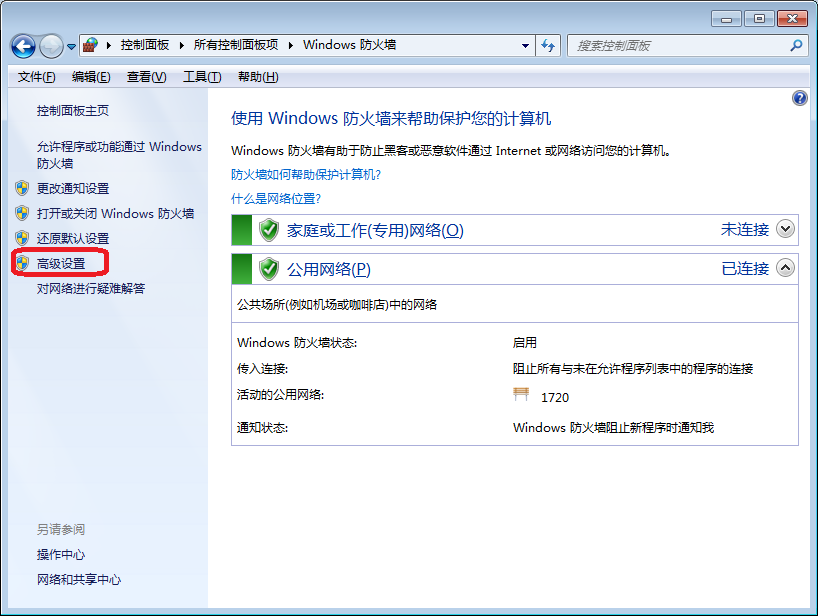The image size is (818, 616).
Task: Expand the arrow after 控制面板 breadcrumb
Action: tap(182, 46)
